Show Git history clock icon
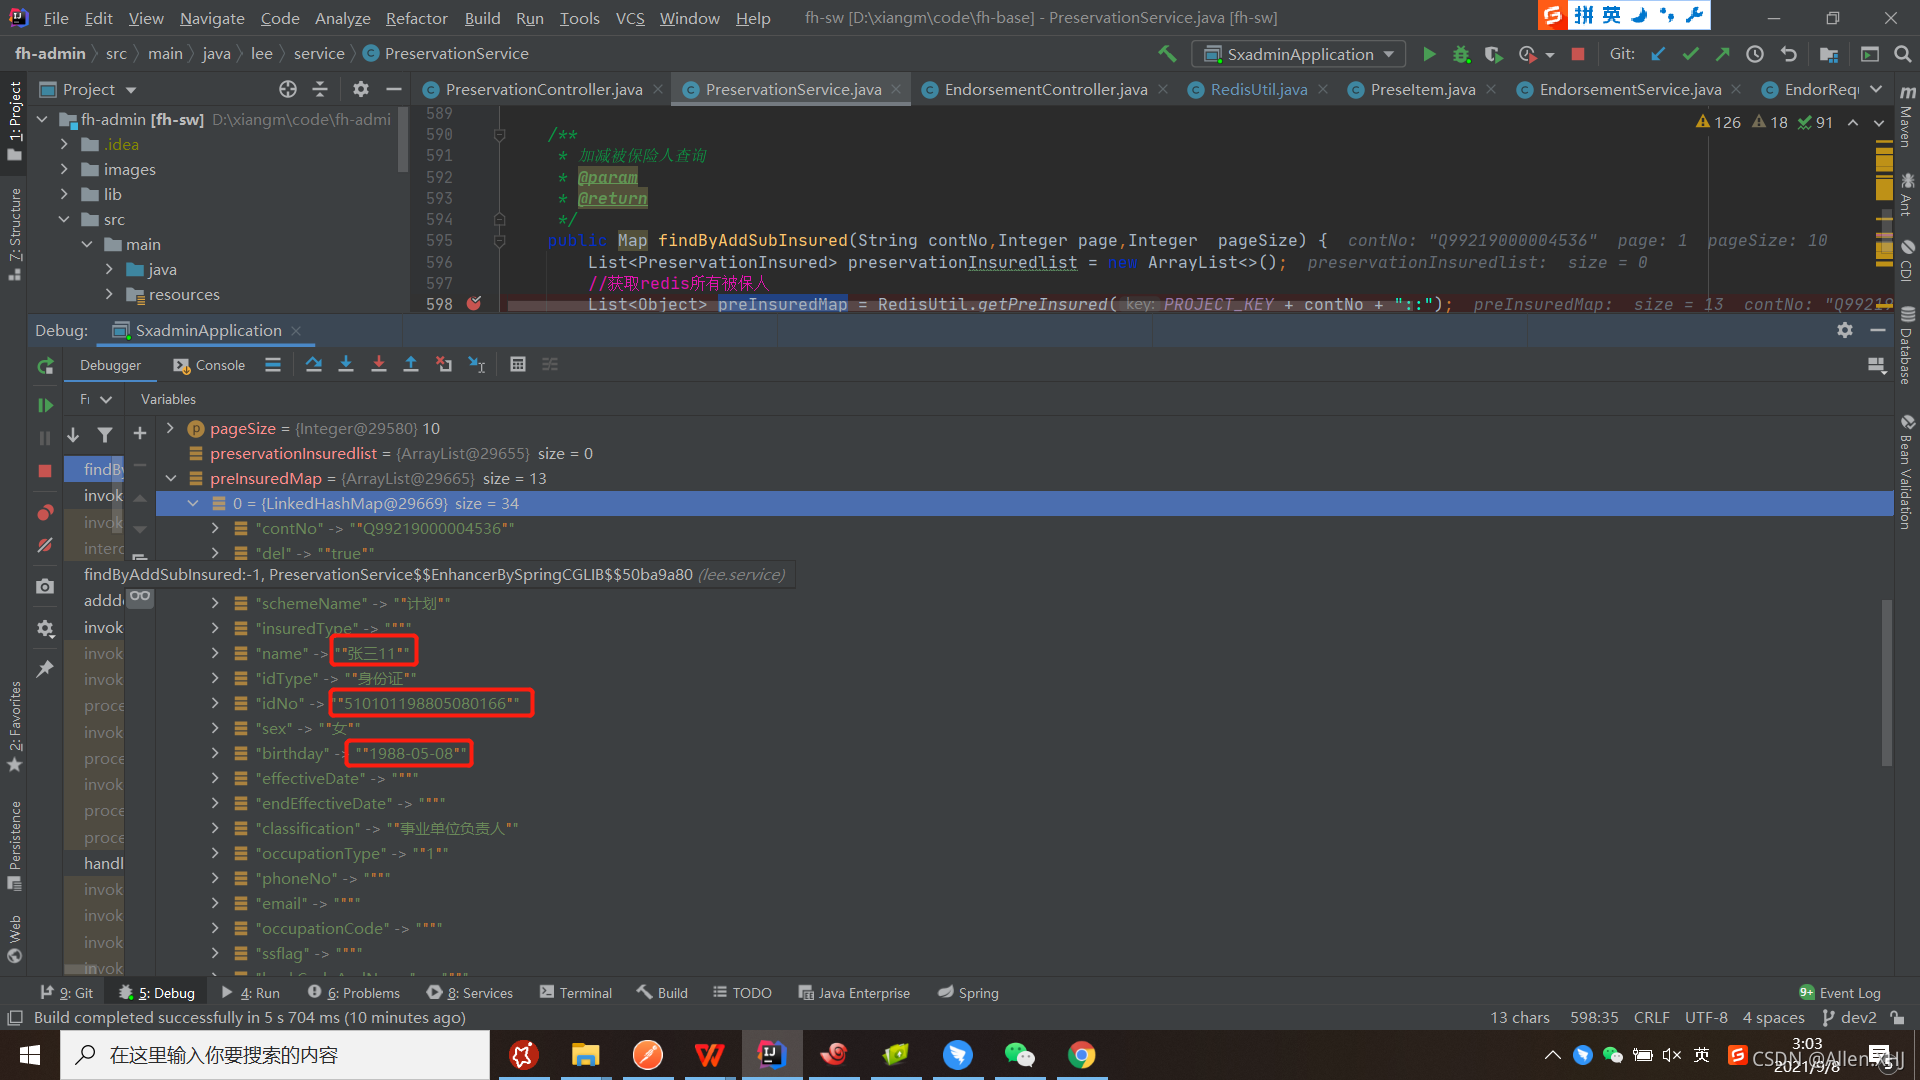 pos(1755,54)
